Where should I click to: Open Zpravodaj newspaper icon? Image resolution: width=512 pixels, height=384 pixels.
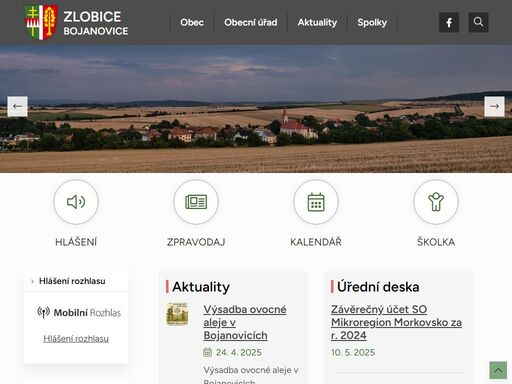(x=196, y=202)
